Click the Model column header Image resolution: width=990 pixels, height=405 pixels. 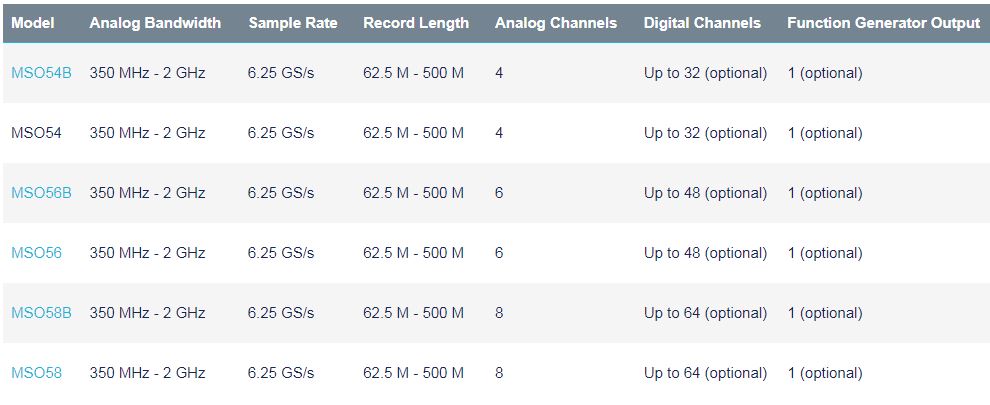tap(33, 23)
